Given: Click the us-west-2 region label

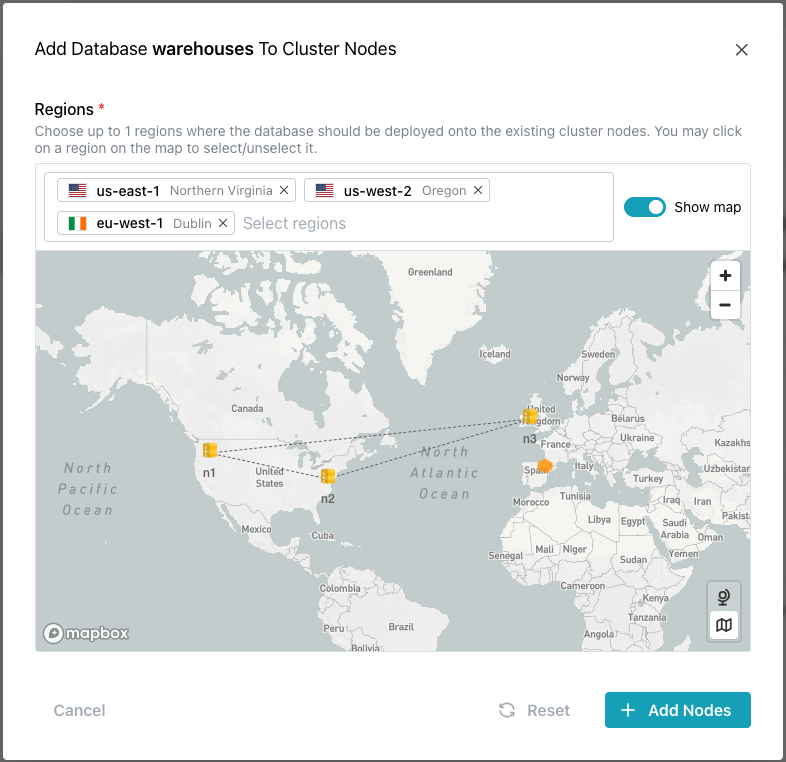Looking at the screenshot, I should (x=377, y=191).
